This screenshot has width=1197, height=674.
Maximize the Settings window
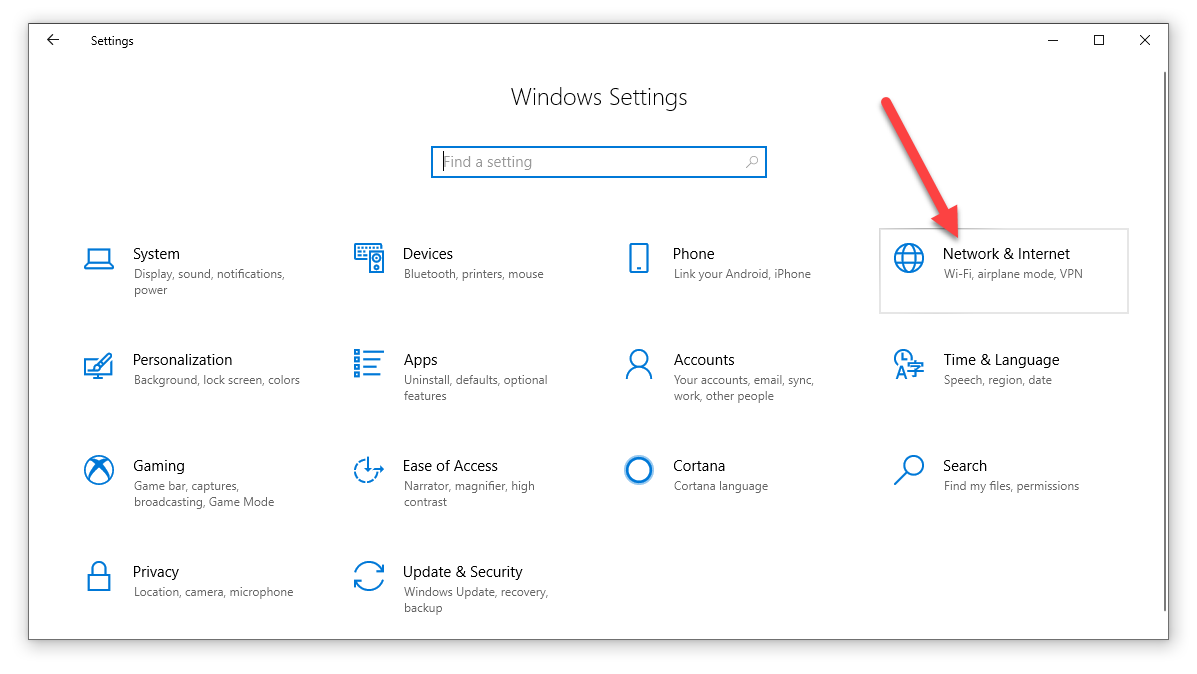point(1099,40)
